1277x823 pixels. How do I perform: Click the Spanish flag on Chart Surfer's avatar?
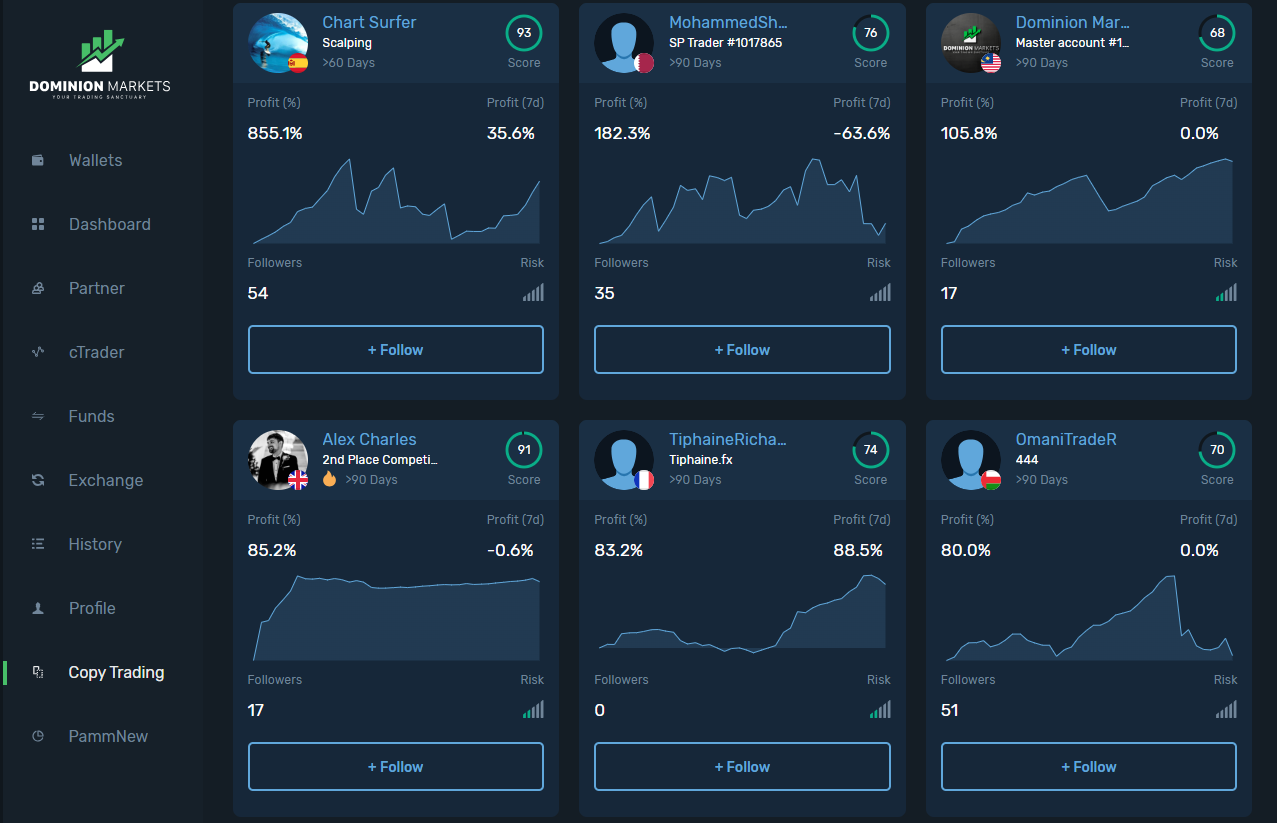tap(297, 60)
